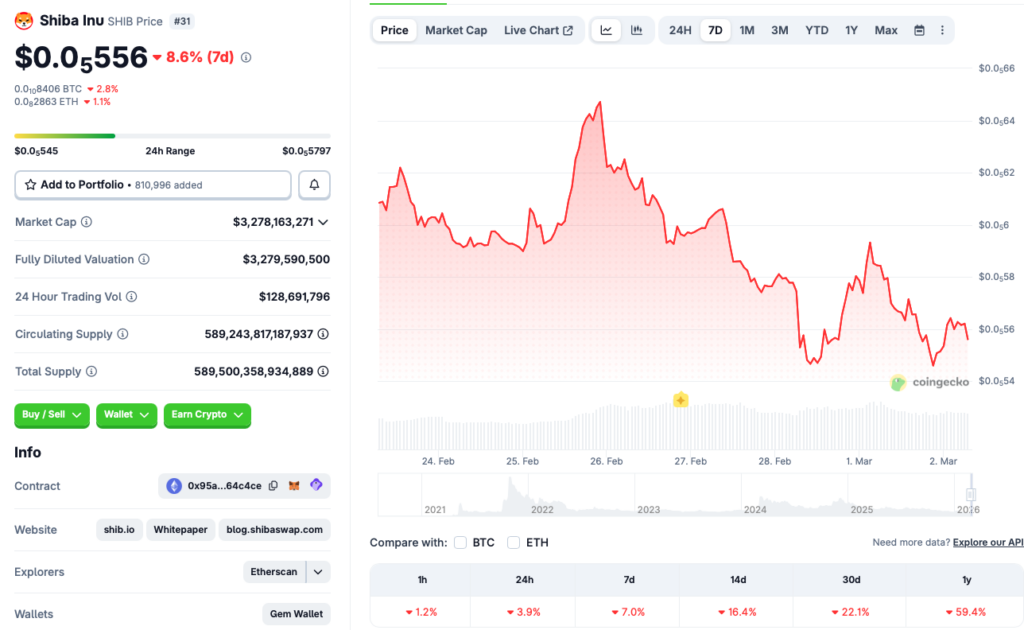This screenshot has height=630, width=1024.
Task: Select the 1M timeframe
Action: [x=747, y=30]
